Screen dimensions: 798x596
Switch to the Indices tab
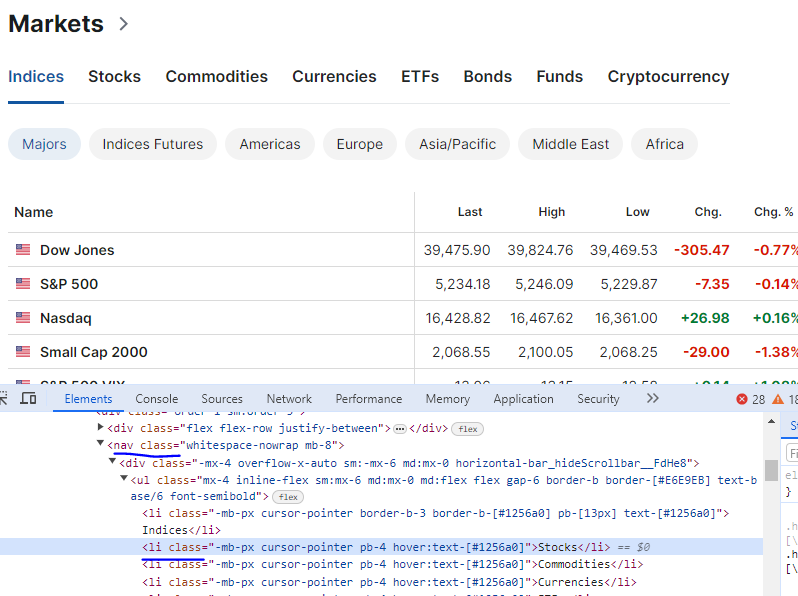(36, 76)
